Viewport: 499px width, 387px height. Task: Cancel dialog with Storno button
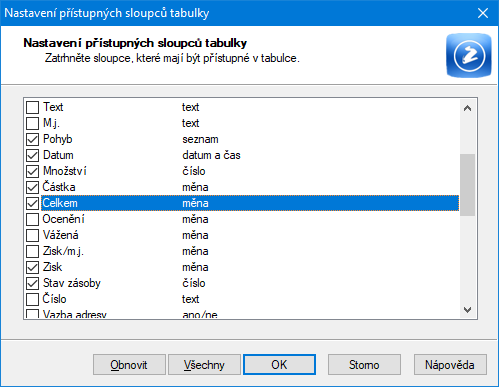click(364, 365)
